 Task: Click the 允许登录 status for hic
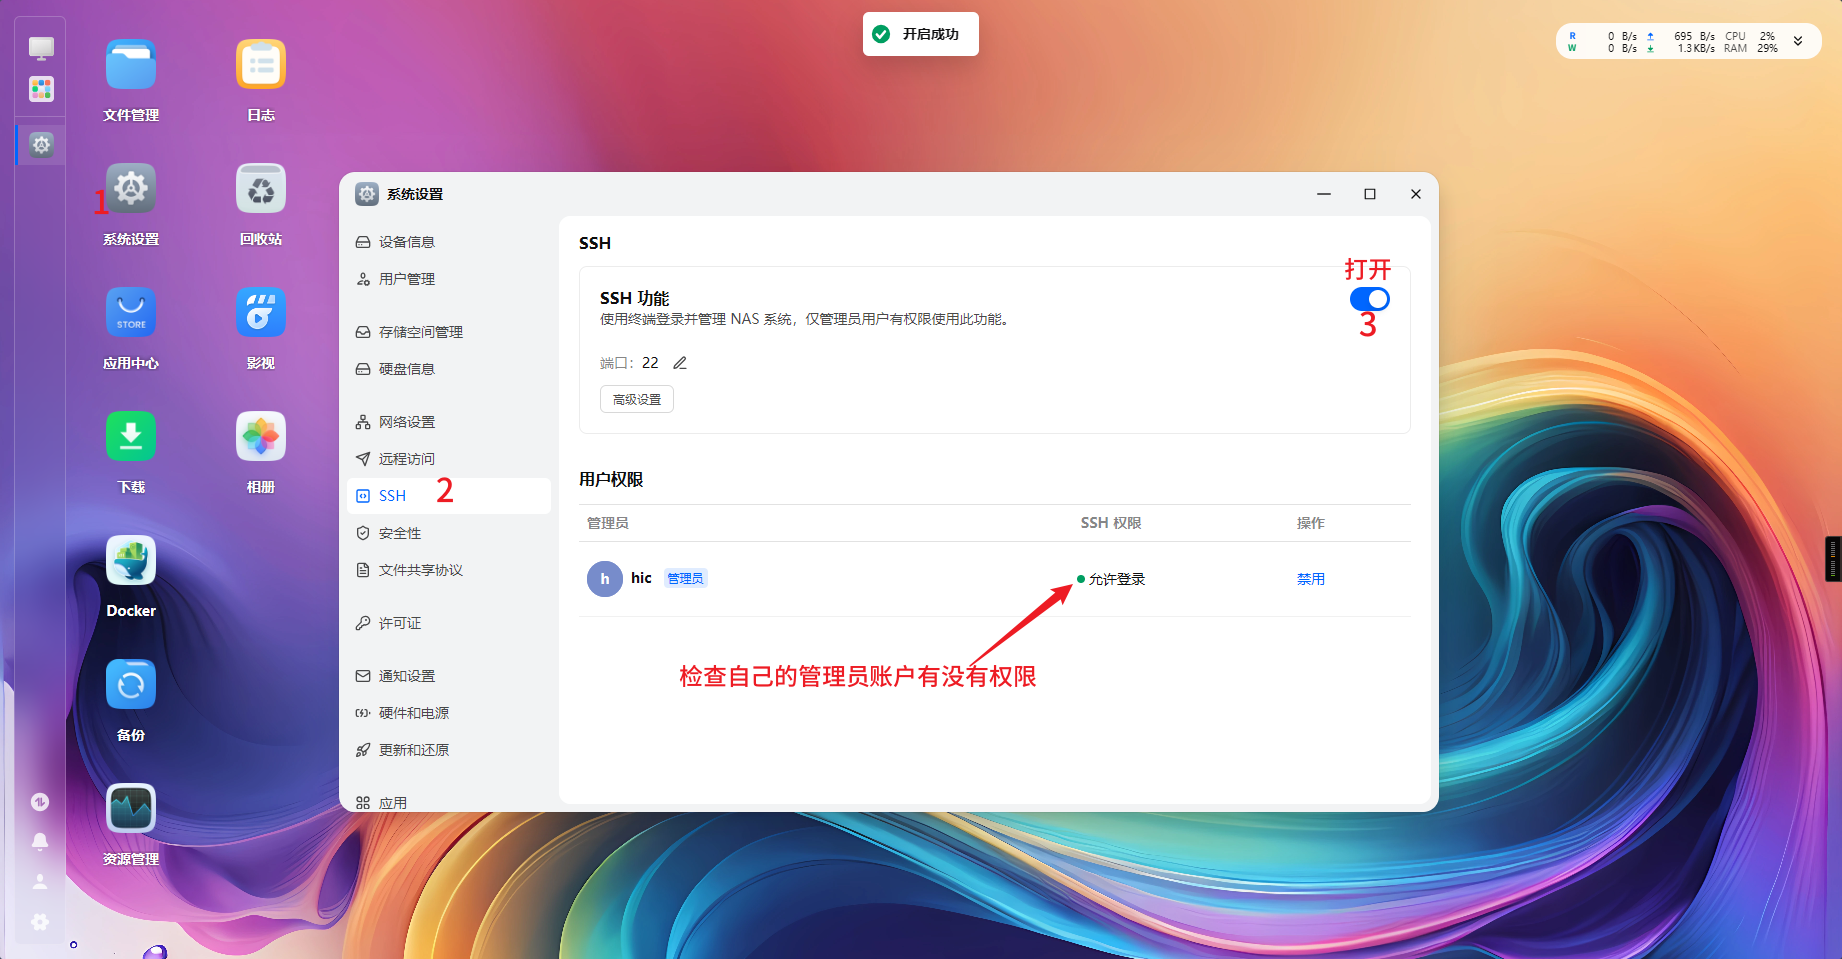pos(1111,579)
